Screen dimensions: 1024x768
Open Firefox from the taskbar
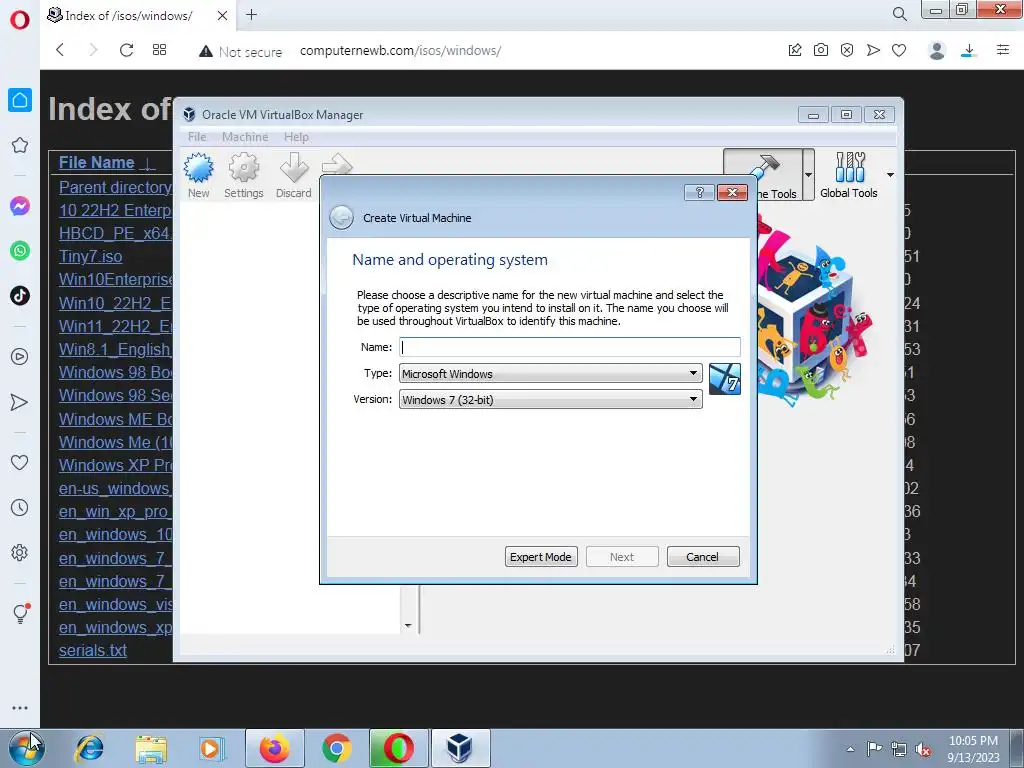(275, 748)
